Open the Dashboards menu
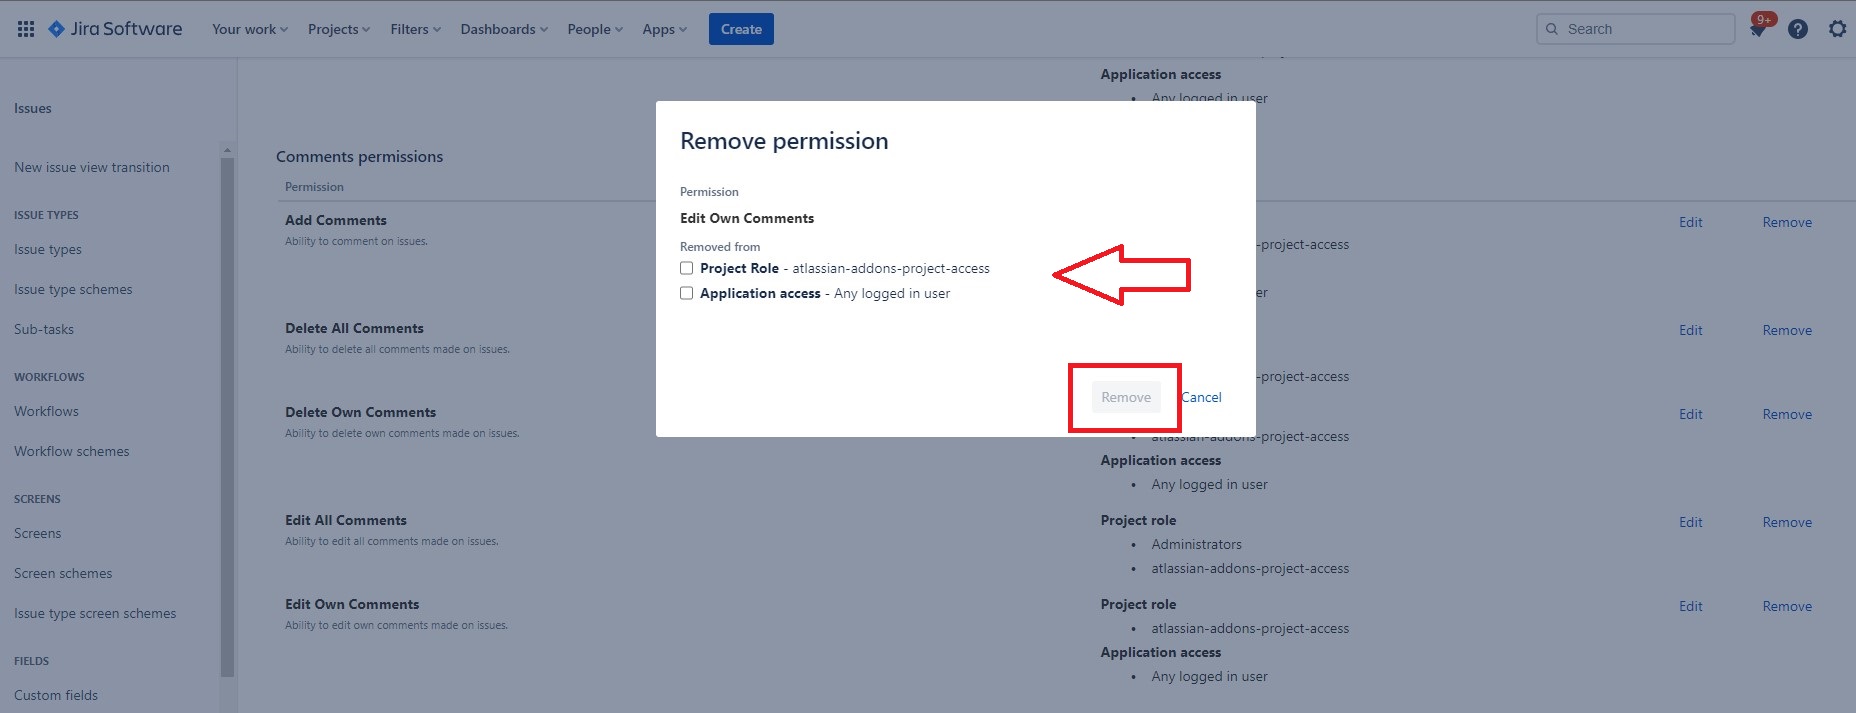 point(503,29)
